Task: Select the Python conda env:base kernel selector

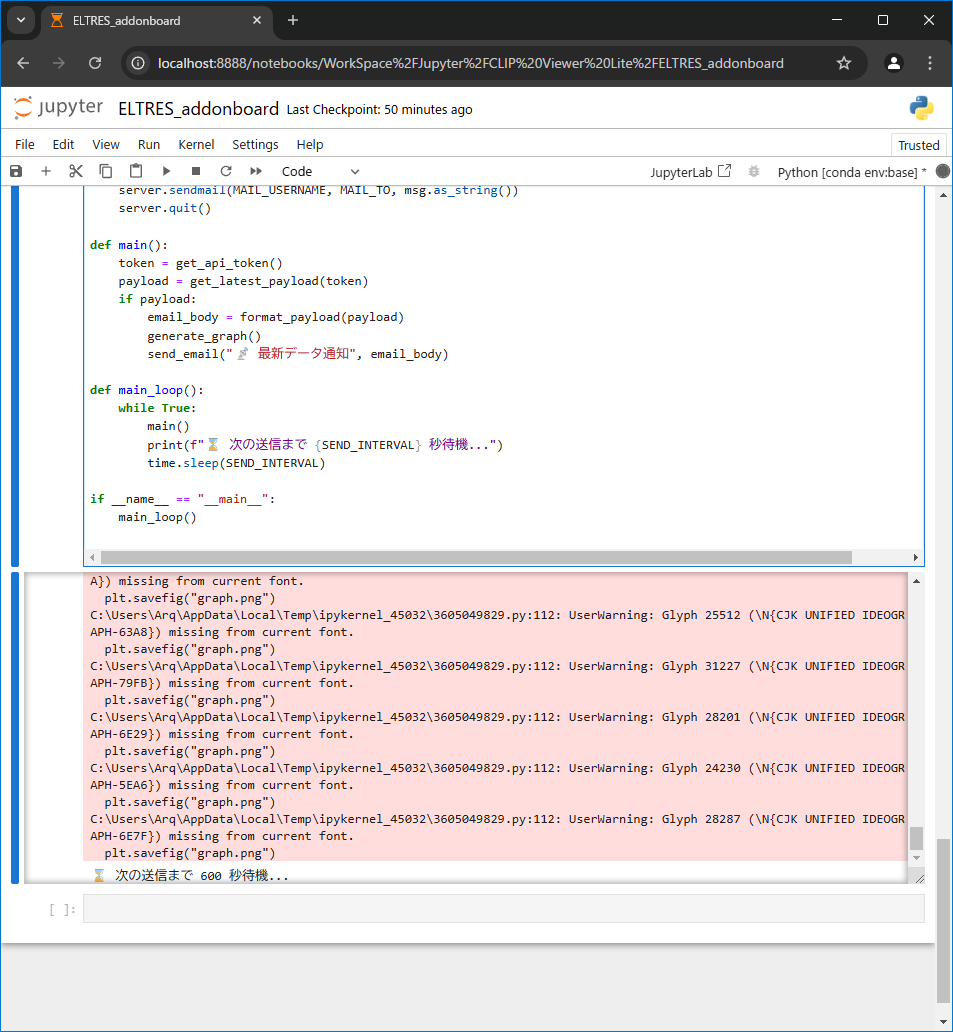Action: [x=851, y=172]
